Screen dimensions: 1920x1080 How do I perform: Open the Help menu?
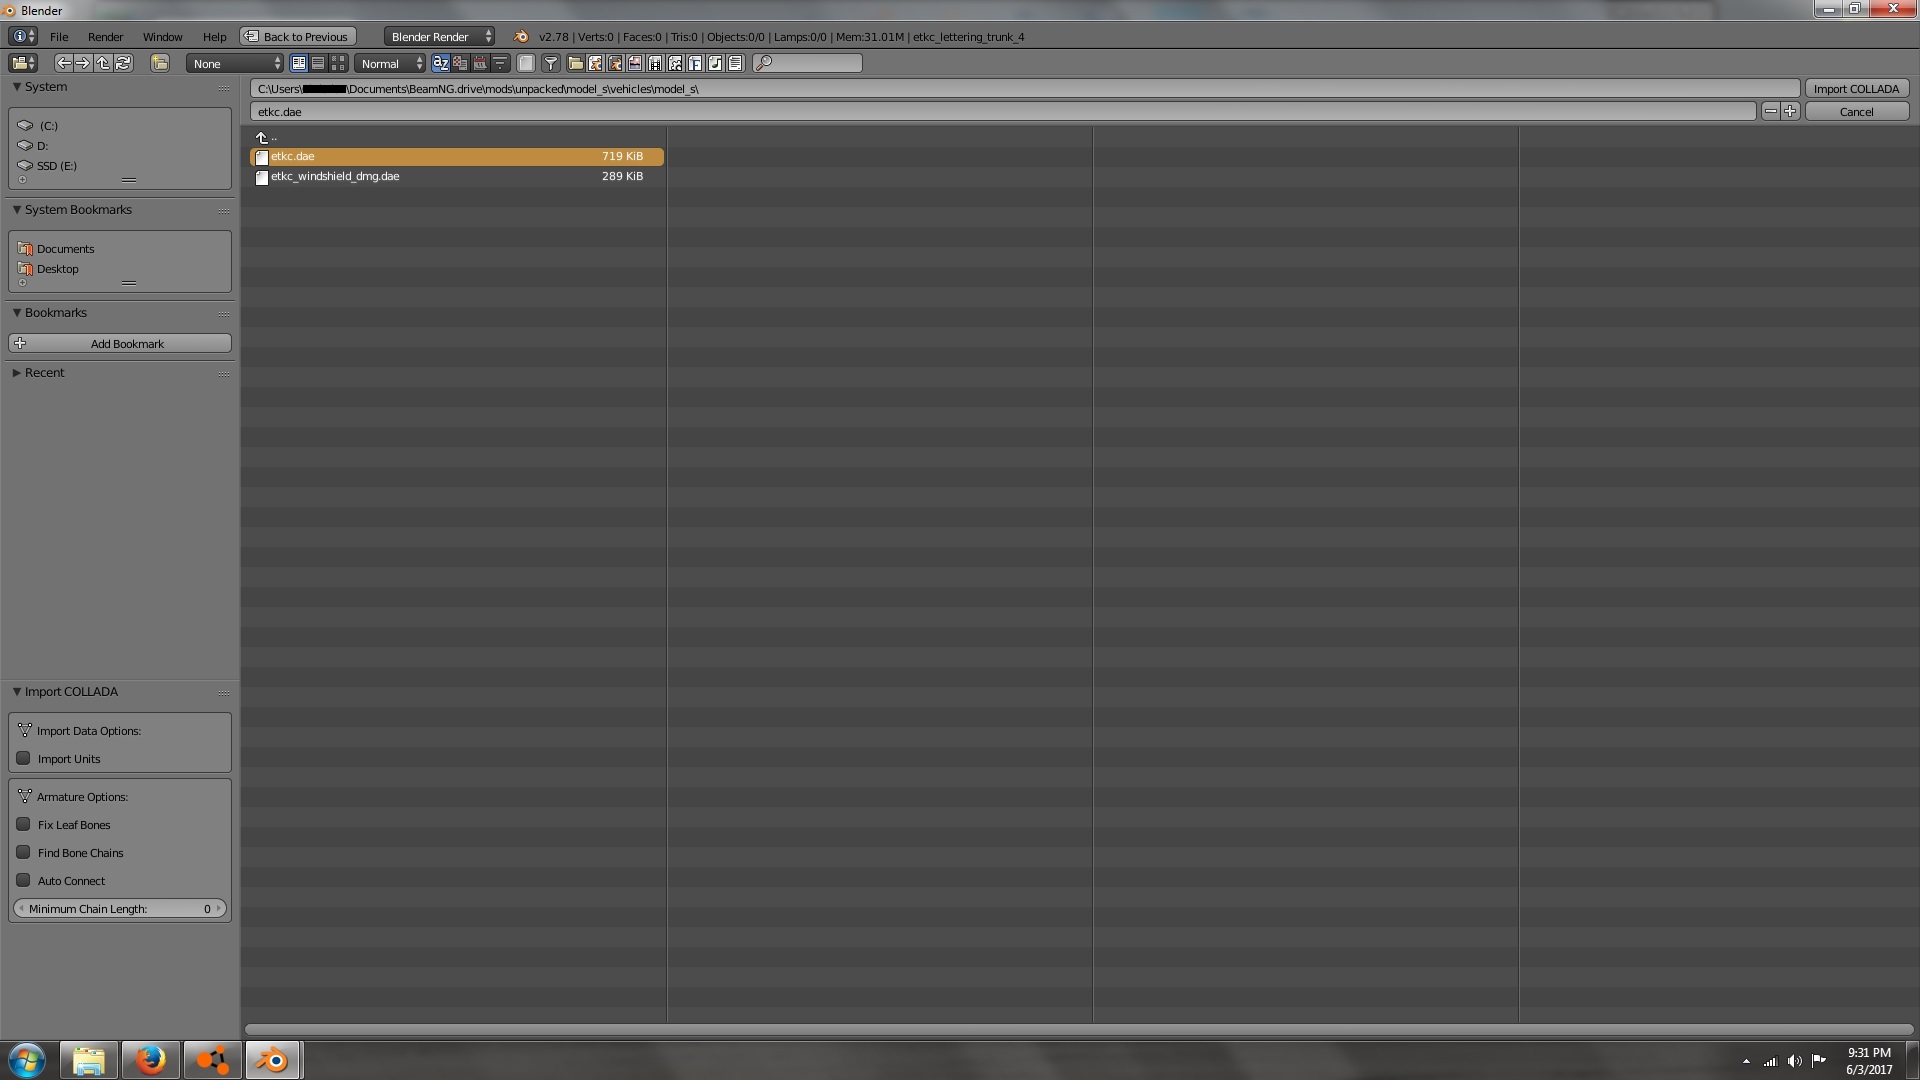pyautogui.click(x=214, y=37)
